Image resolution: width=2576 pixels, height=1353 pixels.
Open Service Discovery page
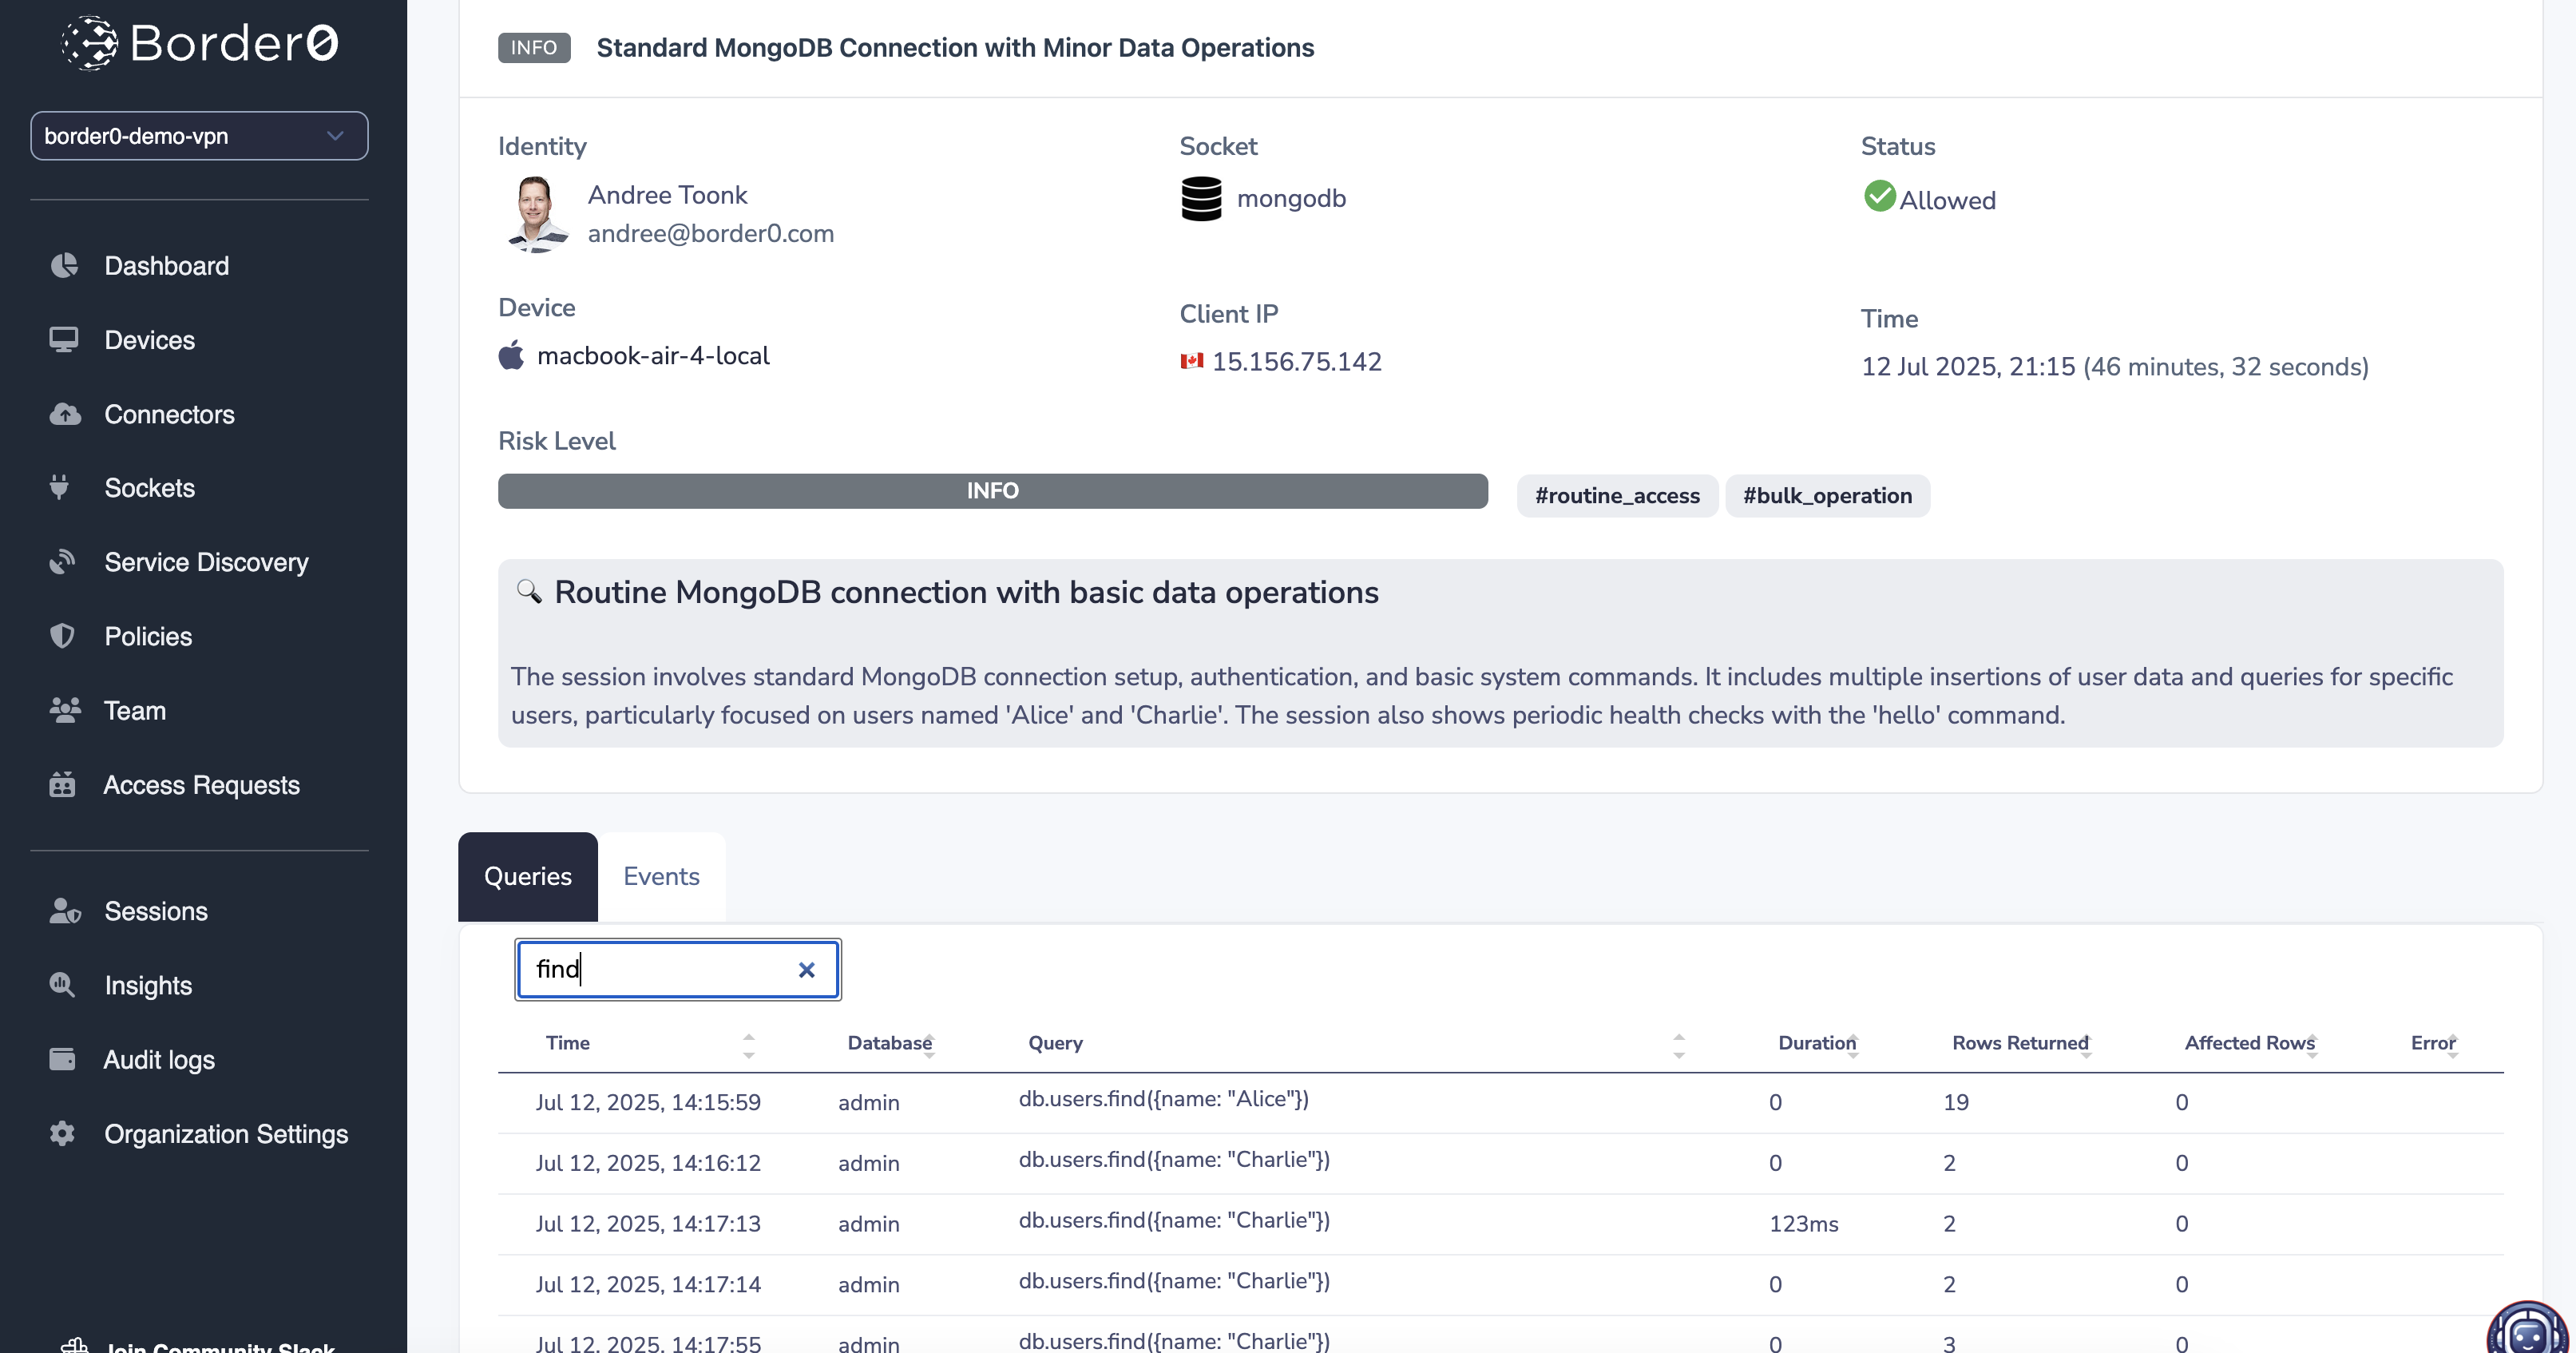[x=206, y=562]
